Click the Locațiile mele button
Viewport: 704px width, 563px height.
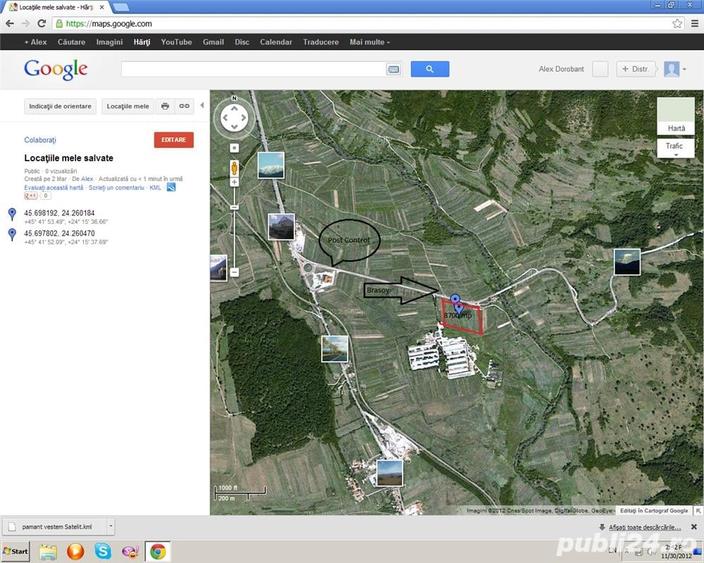point(128,106)
